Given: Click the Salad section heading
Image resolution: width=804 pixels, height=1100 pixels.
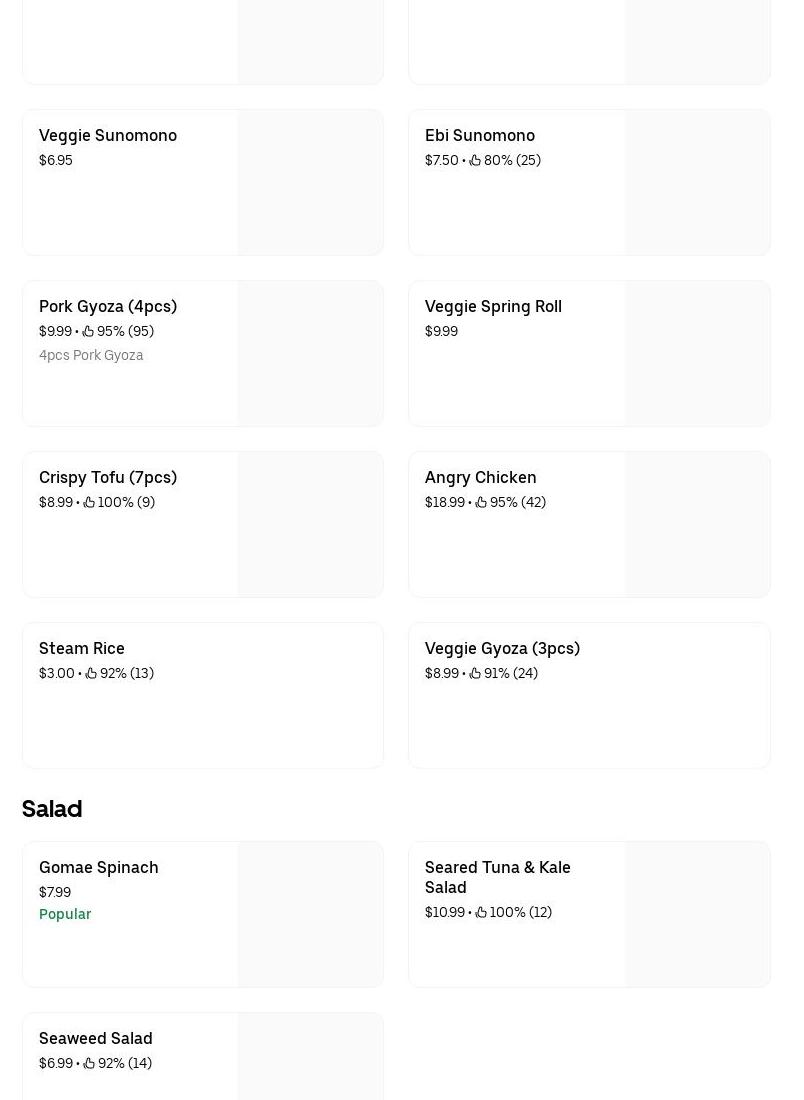Looking at the screenshot, I should [52, 808].
